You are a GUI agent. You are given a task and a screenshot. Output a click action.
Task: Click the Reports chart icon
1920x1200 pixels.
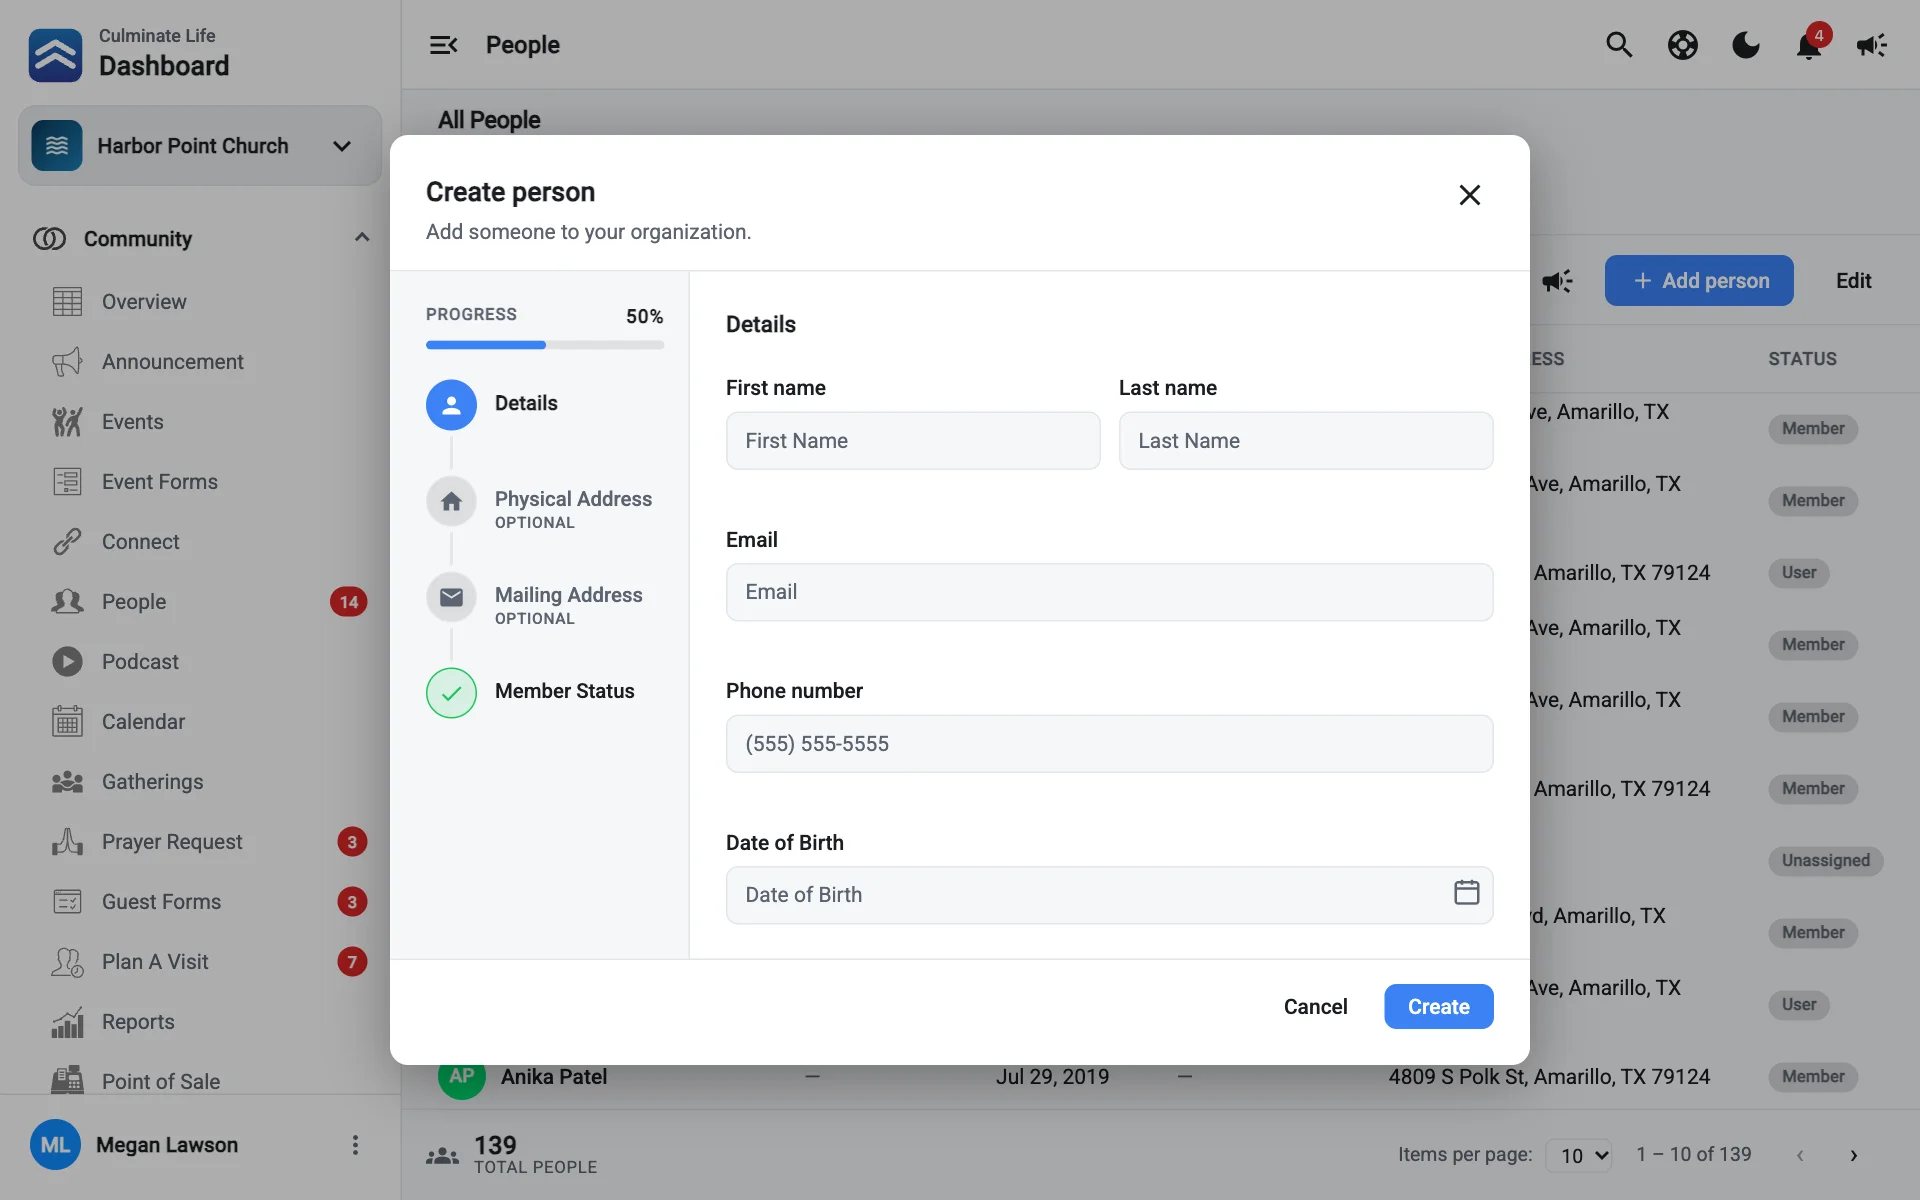tap(67, 1022)
